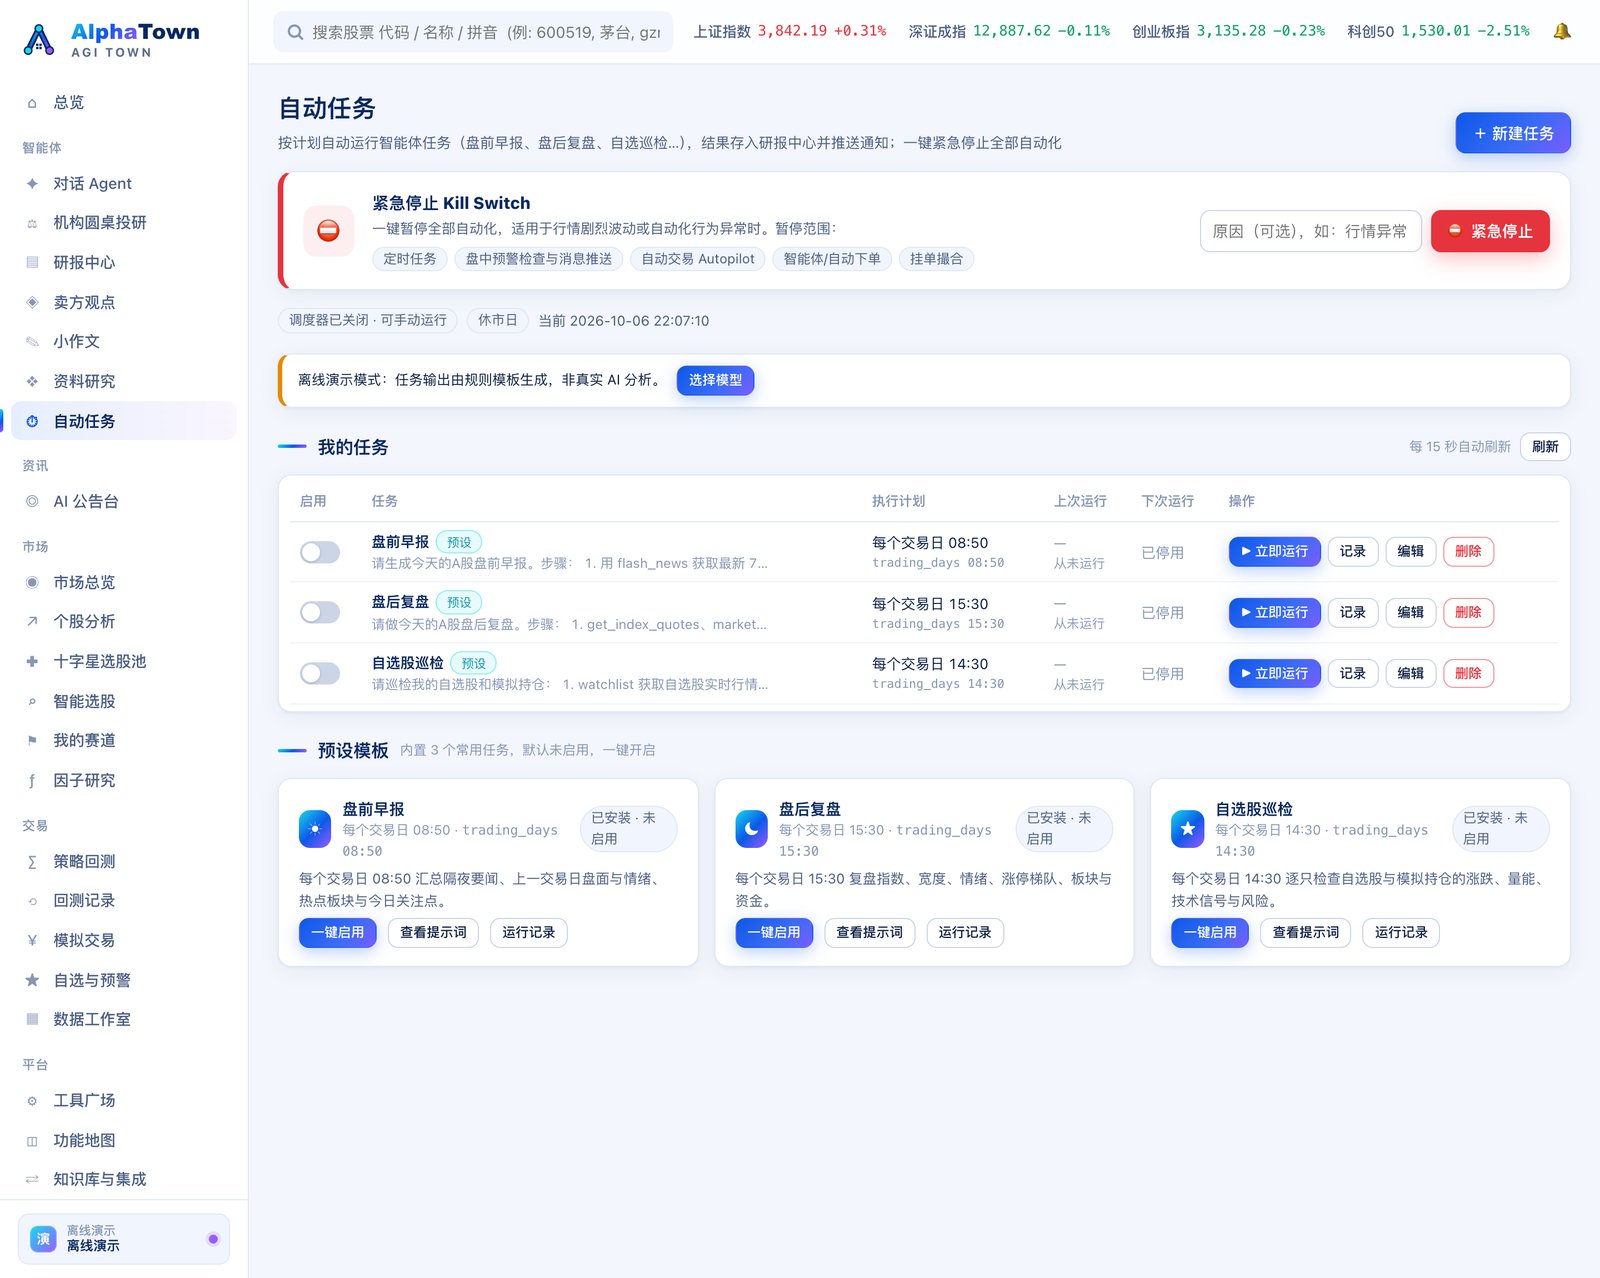The width and height of the screenshot is (1600, 1278).
Task: Open the 离线演示 user profile card
Action: pyautogui.click(x=124, y=1239)
